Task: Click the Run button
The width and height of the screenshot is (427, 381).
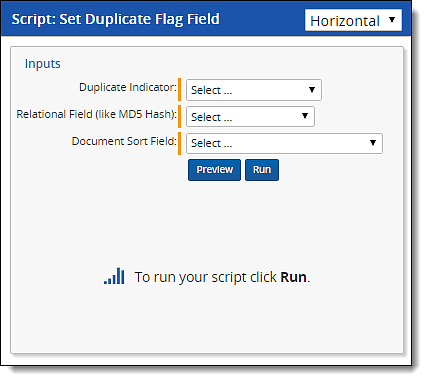Action: (262, 170)
